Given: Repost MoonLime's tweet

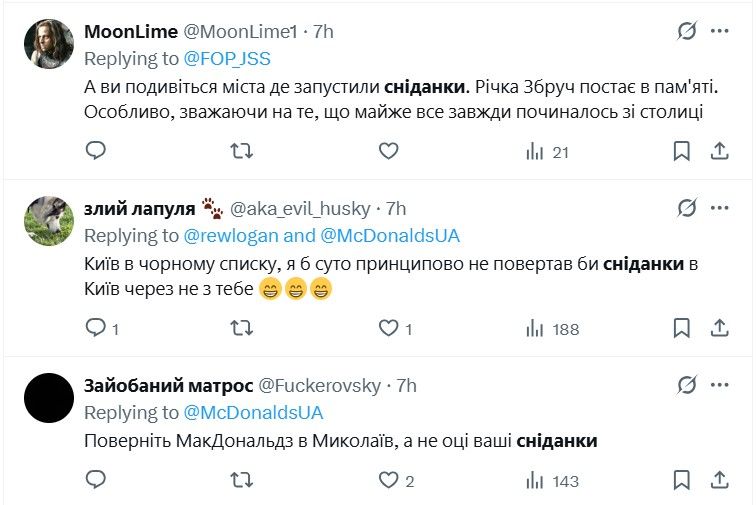Looking at the screenshot, I should point(241,151).
